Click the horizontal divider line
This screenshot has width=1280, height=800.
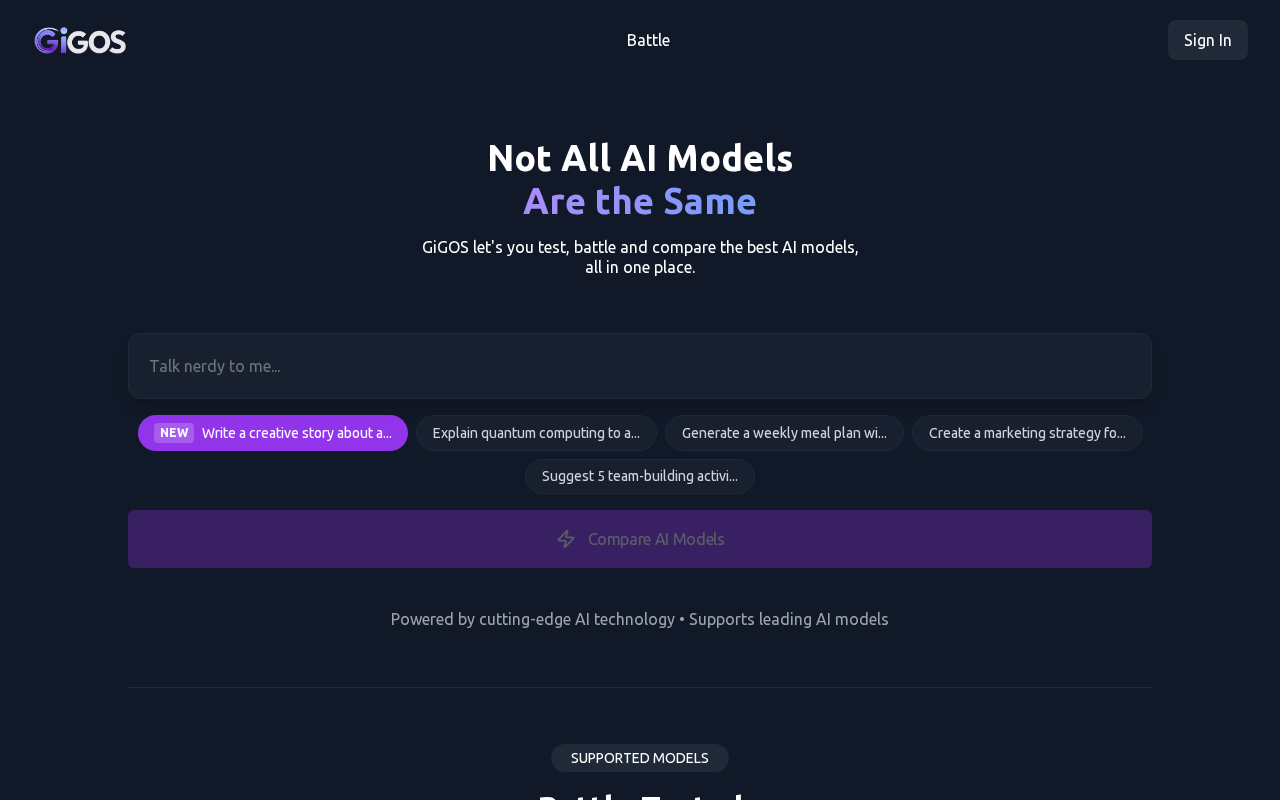click(640, 687)
